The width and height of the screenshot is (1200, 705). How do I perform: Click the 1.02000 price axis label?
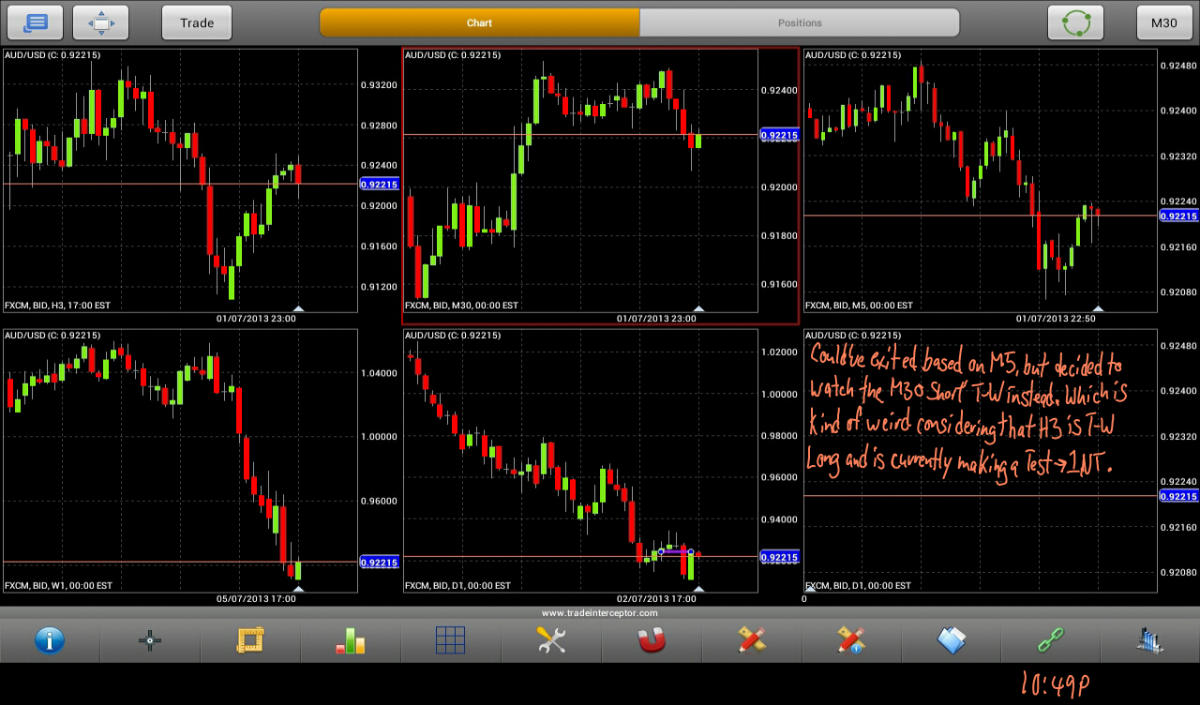[x=779, y=352]
